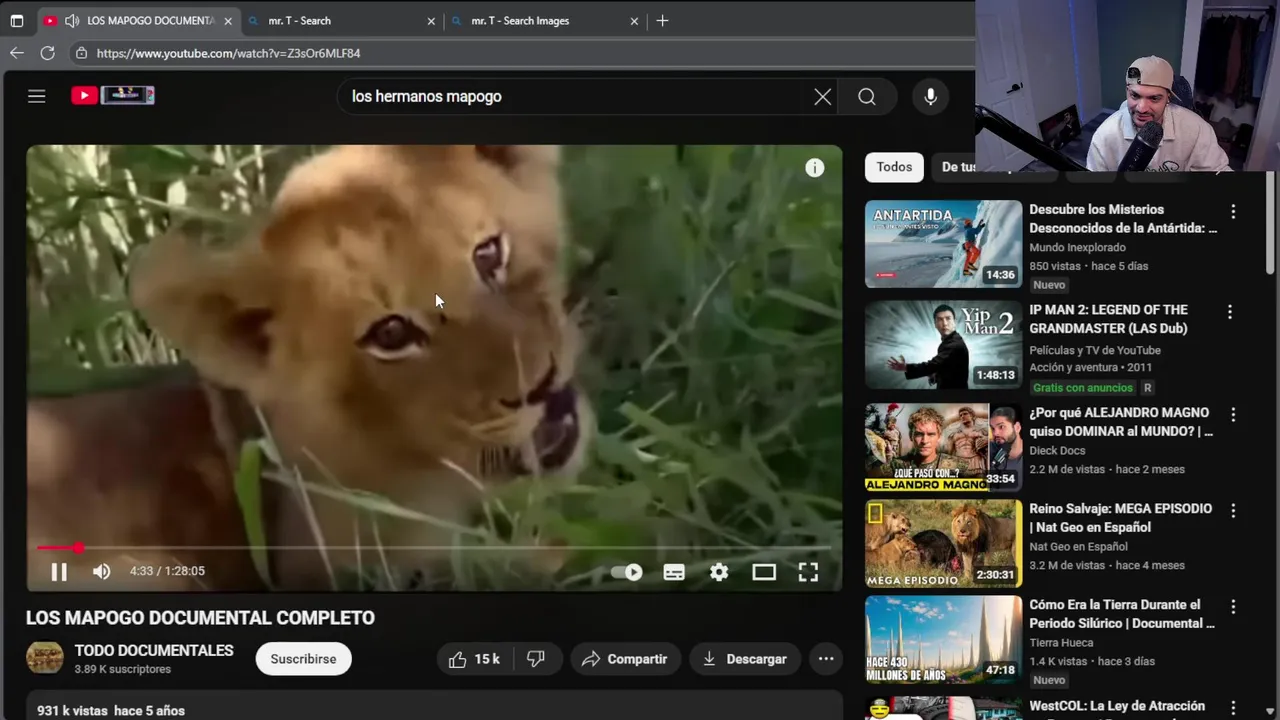
Task: Dislike the video with thumbs down
Action: coord(536,659)
